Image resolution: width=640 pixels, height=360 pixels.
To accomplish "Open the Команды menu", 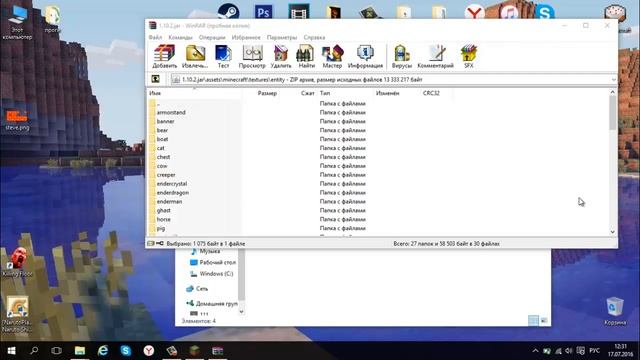I will (x=180, y=37).
